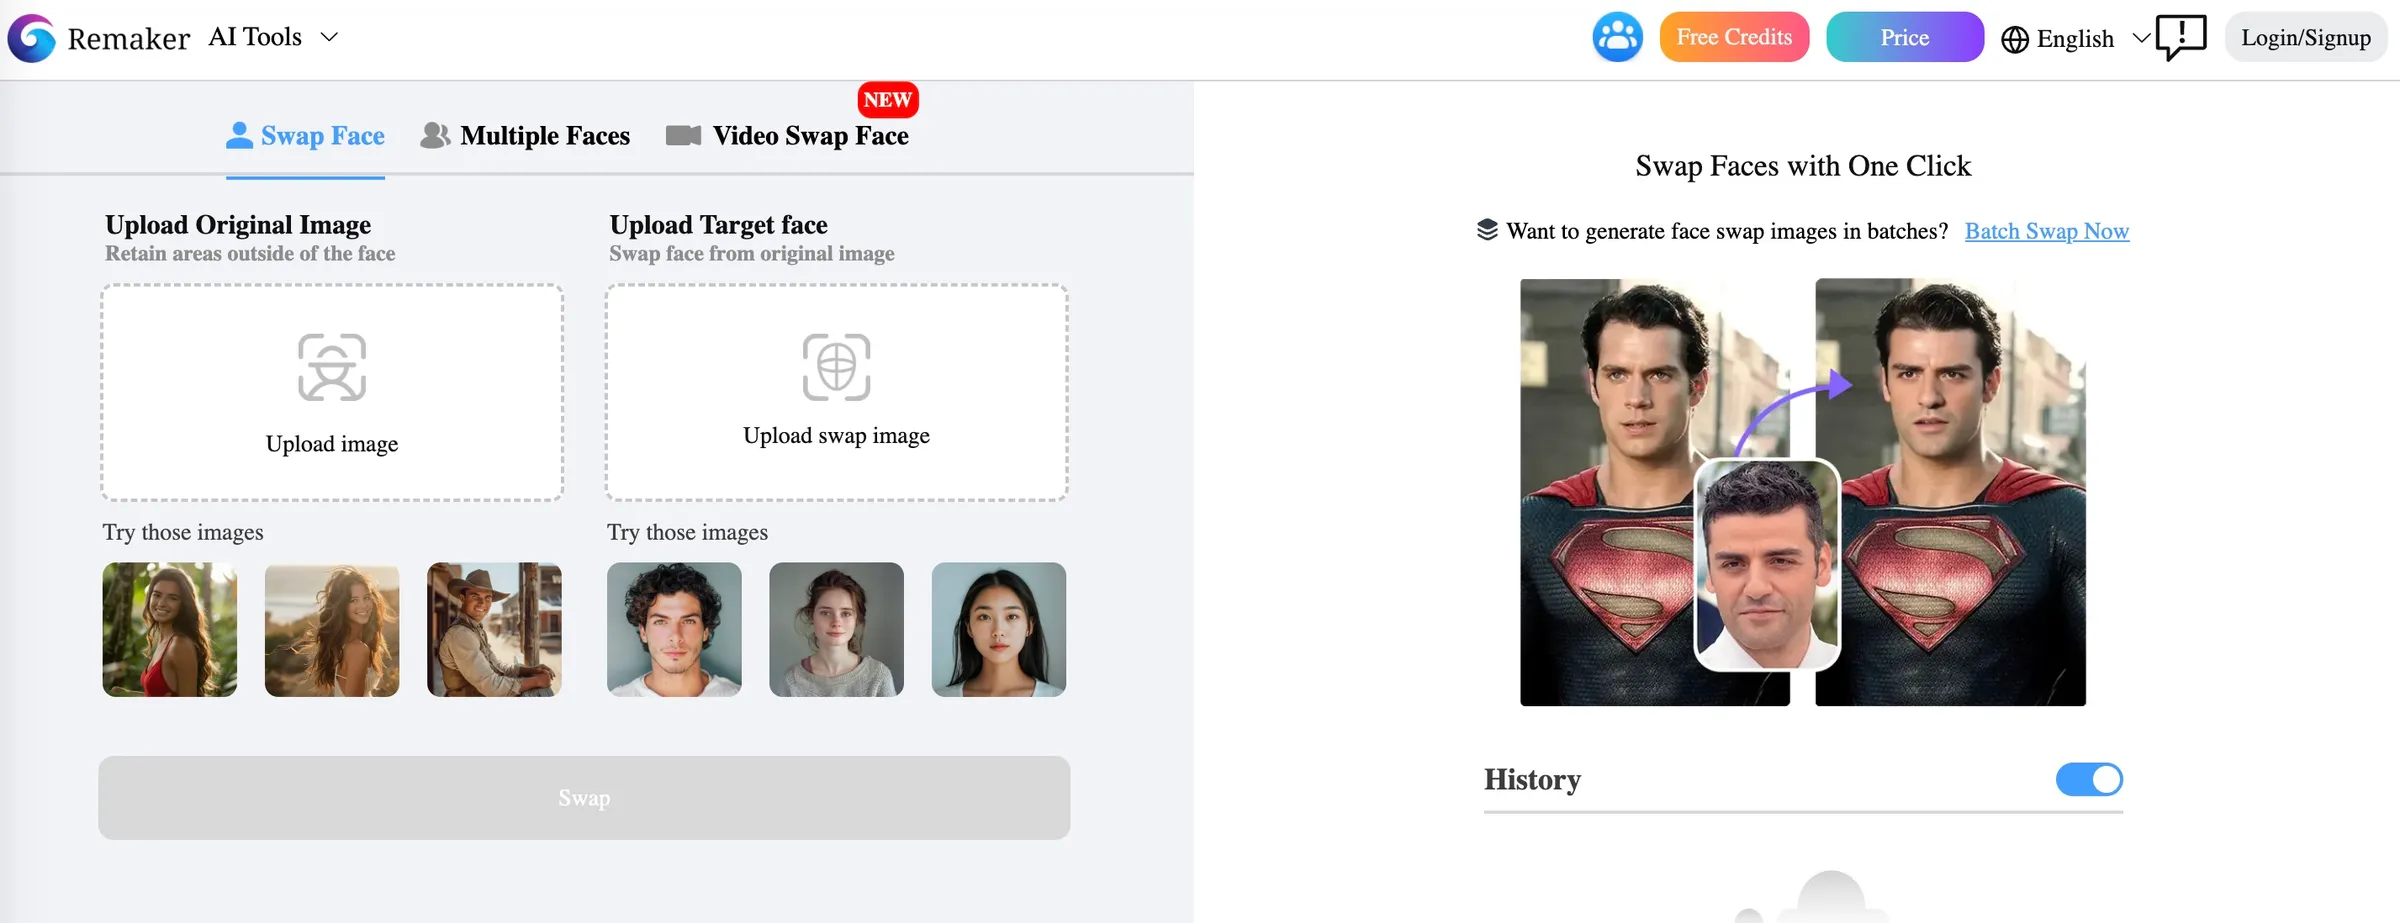The image size is (2400, 923).
Task: Click the Upload swap image icon
Action: (x=836, y=368)
